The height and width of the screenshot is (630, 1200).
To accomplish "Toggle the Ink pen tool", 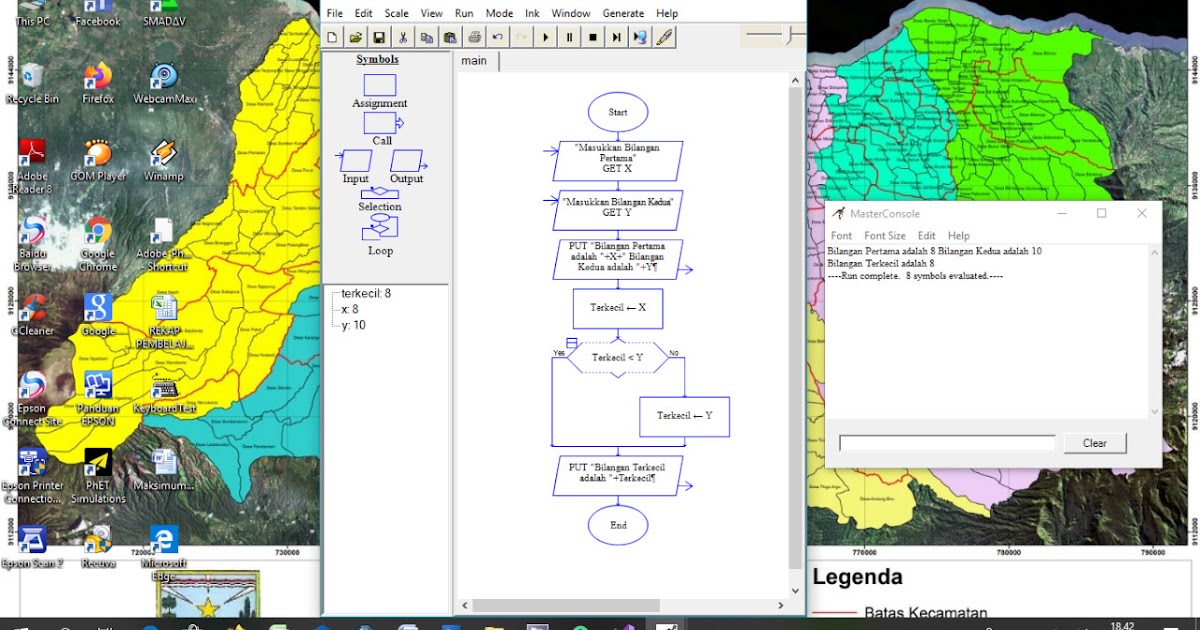I will pos(664,37).
